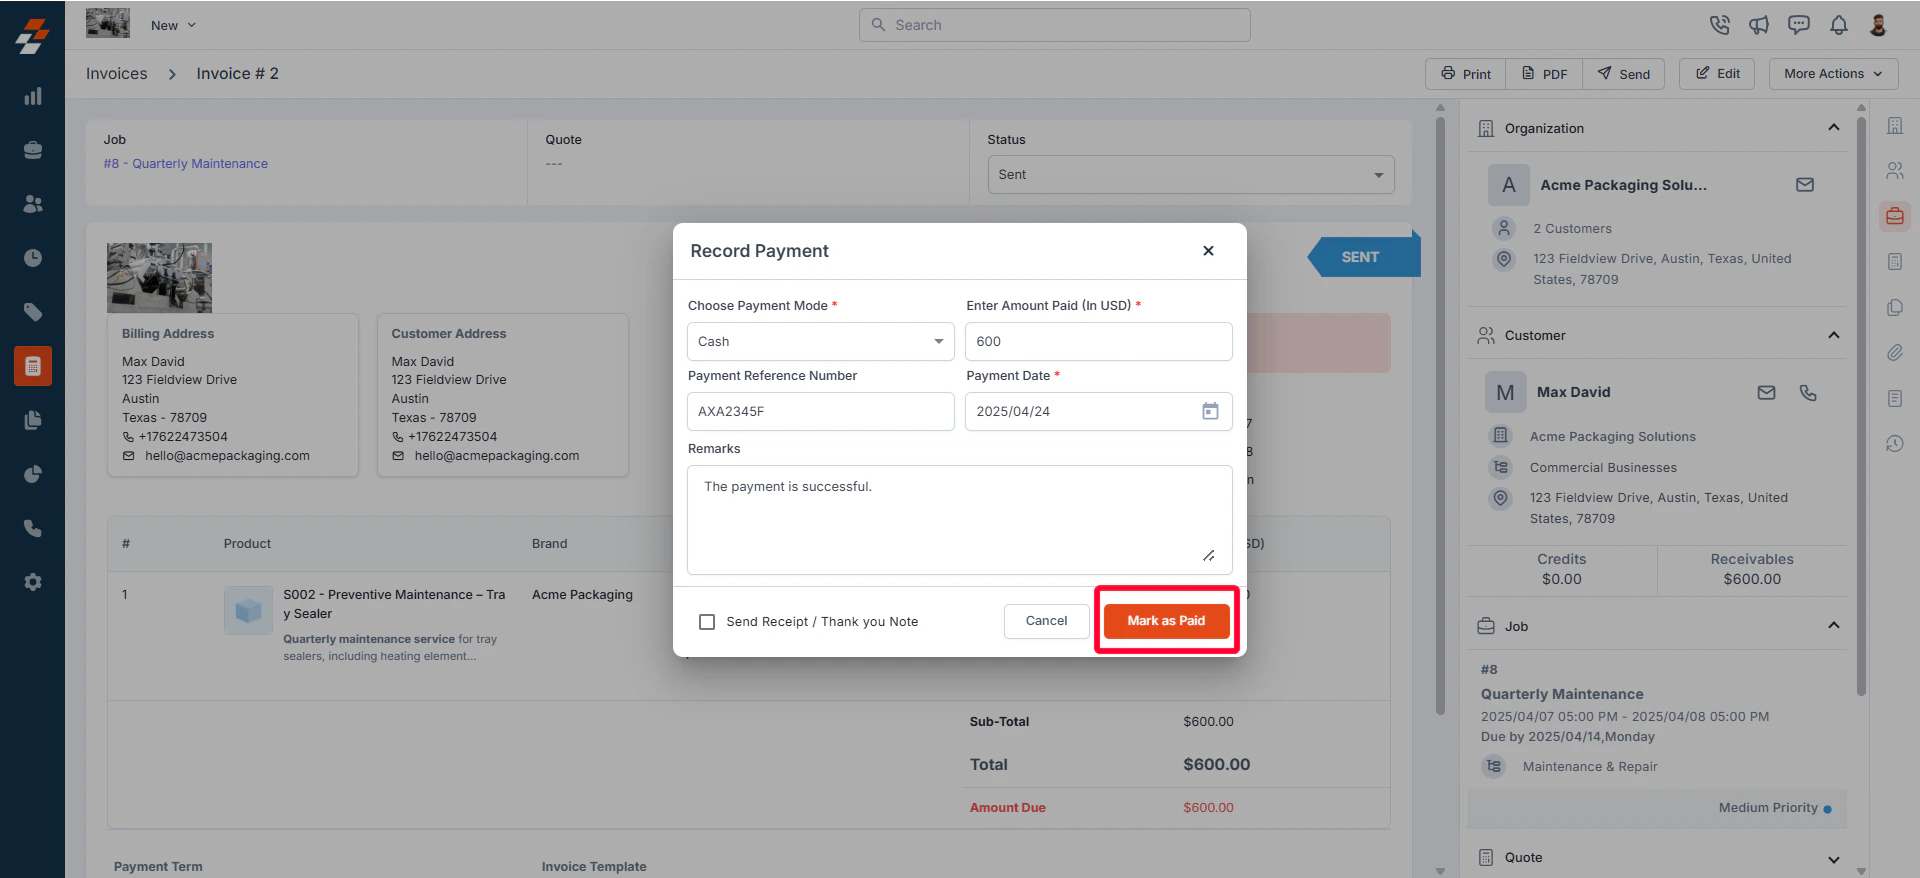Click the S002 product thumbnail image
This screenshot has height=878, width=1920.
[x=248, y=610]
